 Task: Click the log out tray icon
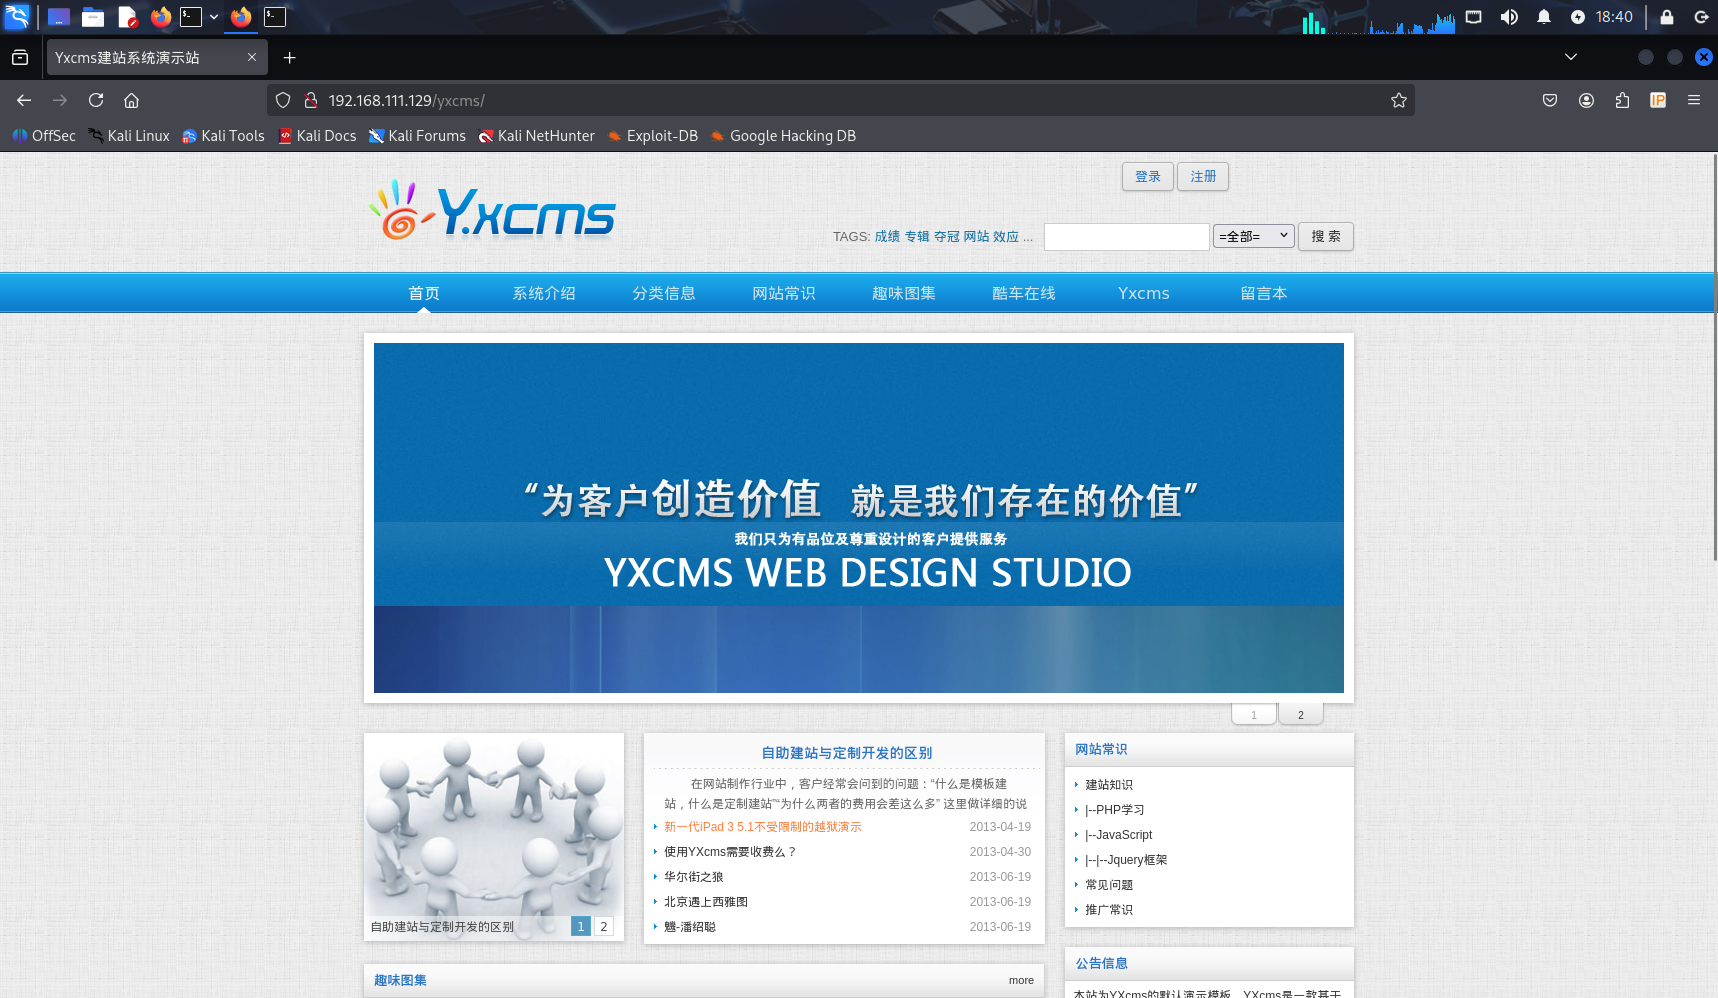(x=1701, y=17)
